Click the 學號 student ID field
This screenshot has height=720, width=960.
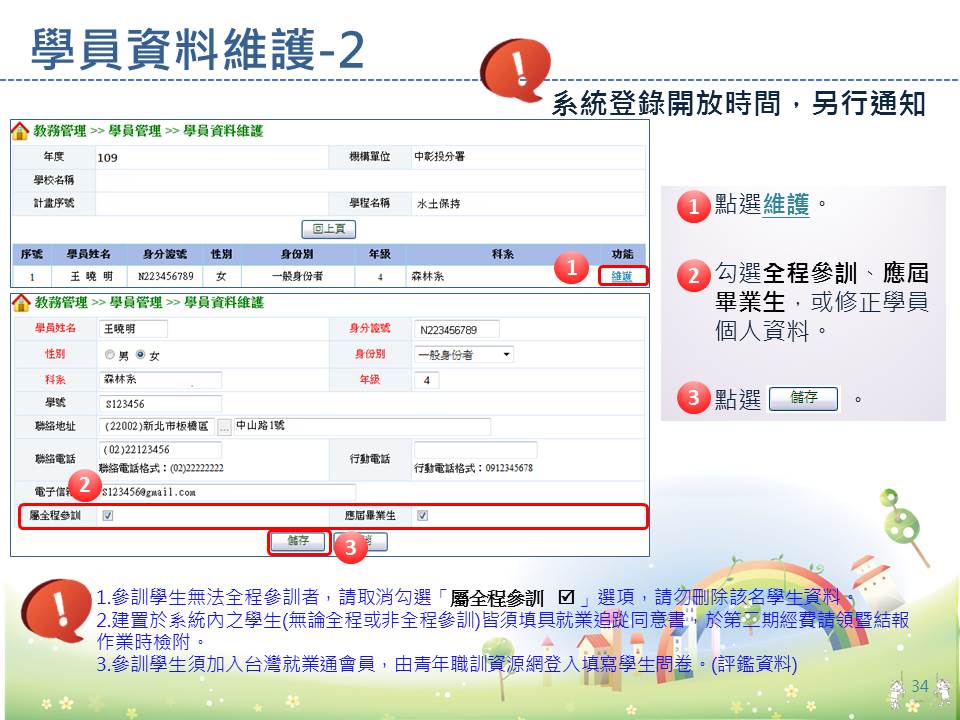[160, 404]
